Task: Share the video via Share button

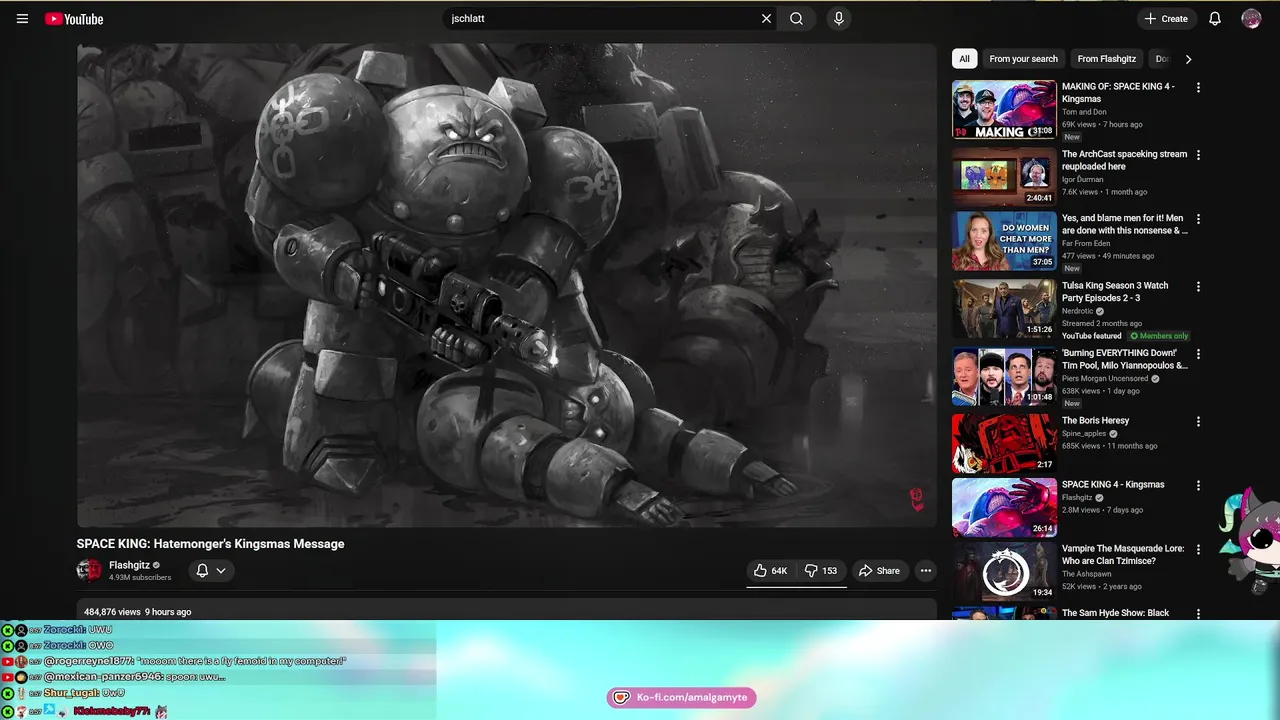Action: pos(879,571)
